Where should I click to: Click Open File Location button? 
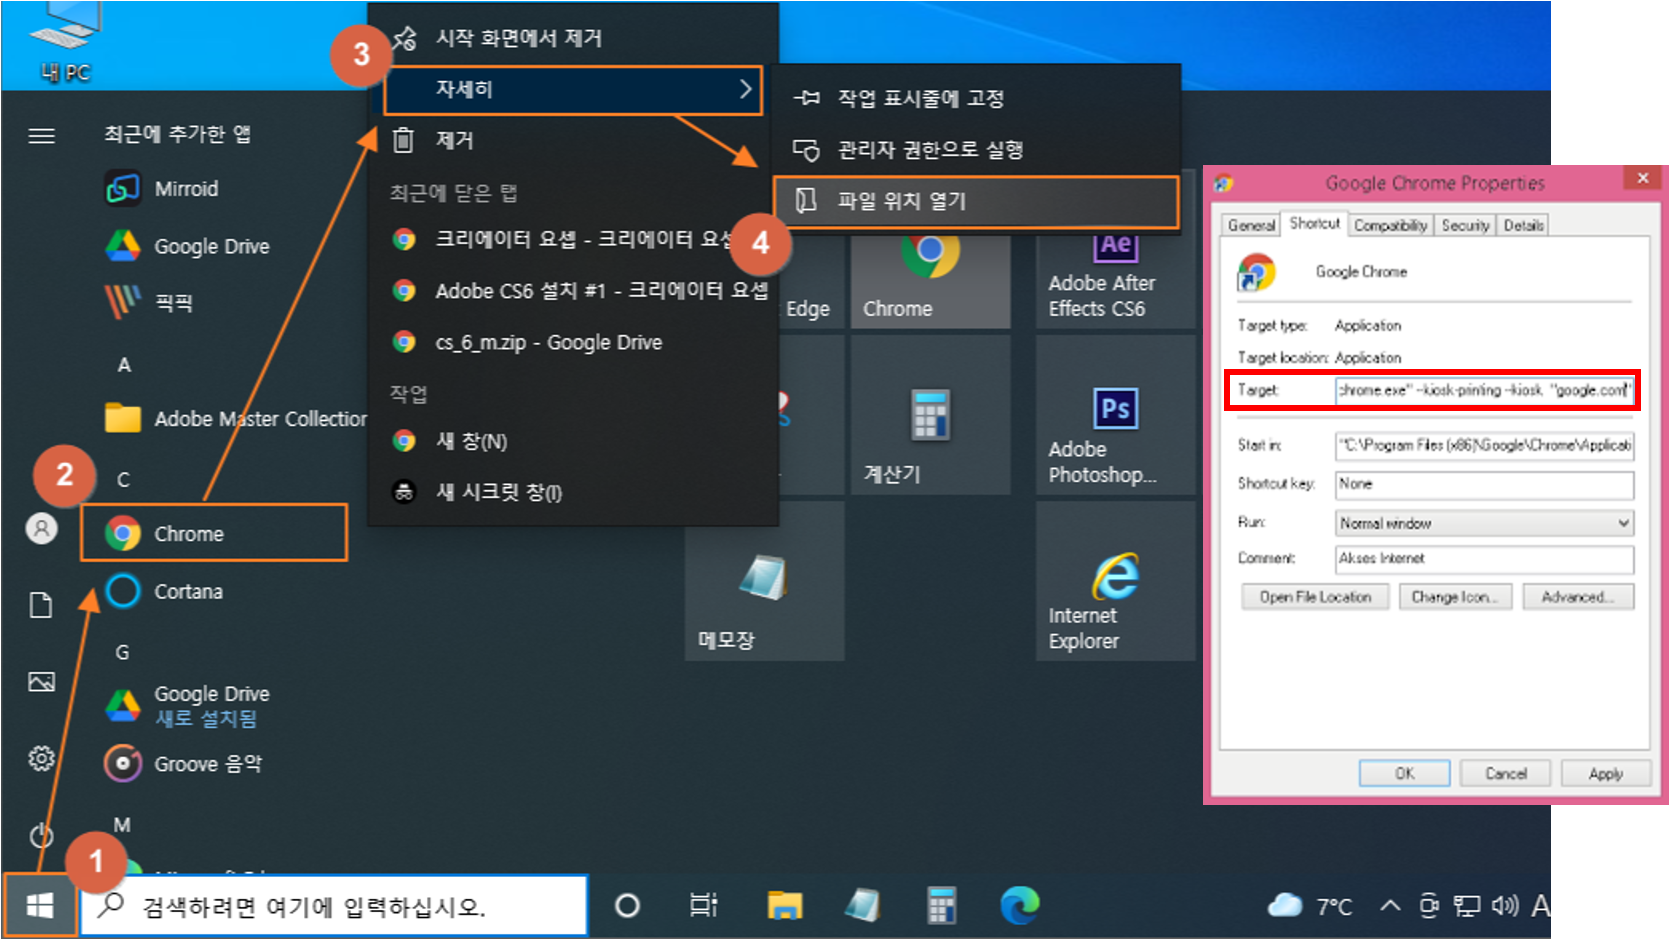pyautogui.click(x=1315, y=597)
